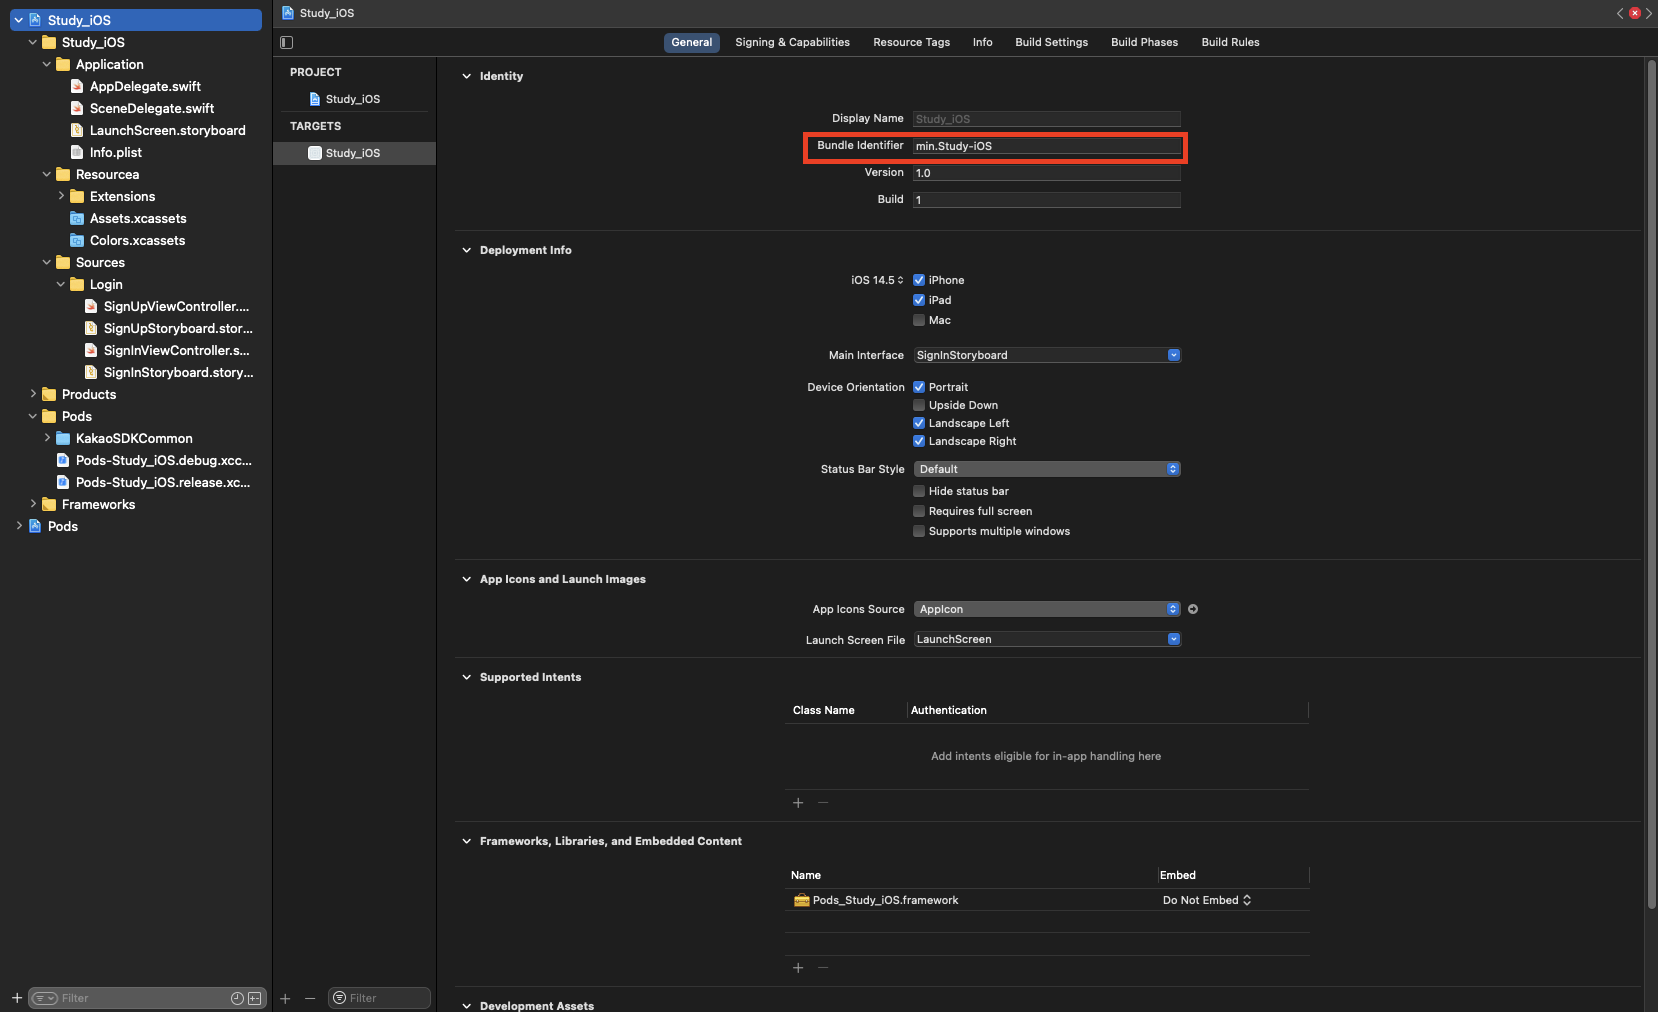The image size is (1658, 1012).
Task: Open SignInViewController swift file
Action: pos(176,350)
